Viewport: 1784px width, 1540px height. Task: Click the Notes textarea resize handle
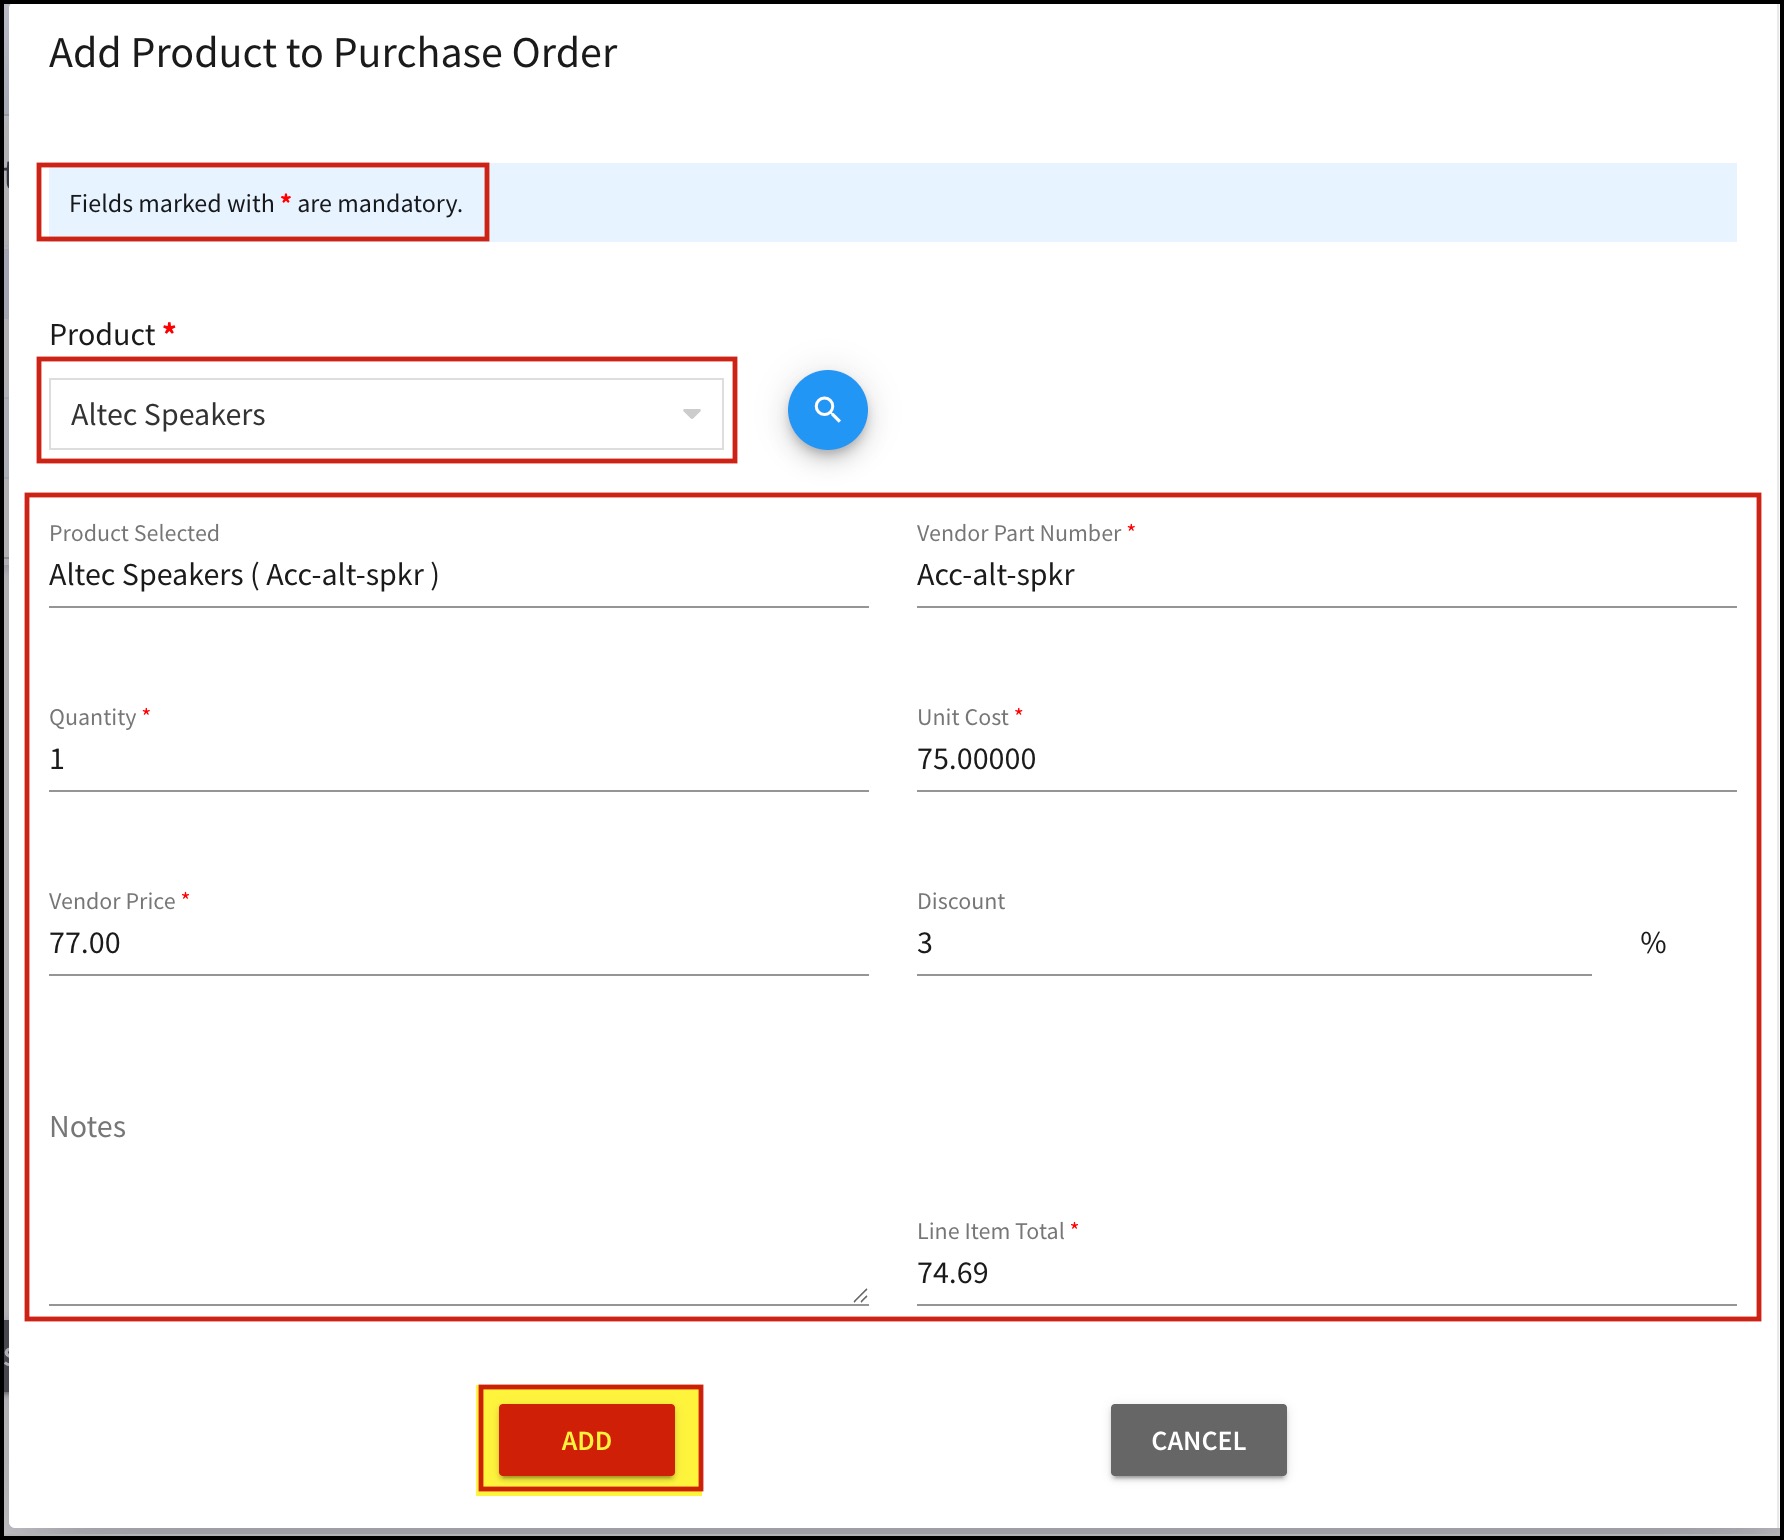(x=860, y=1295)
